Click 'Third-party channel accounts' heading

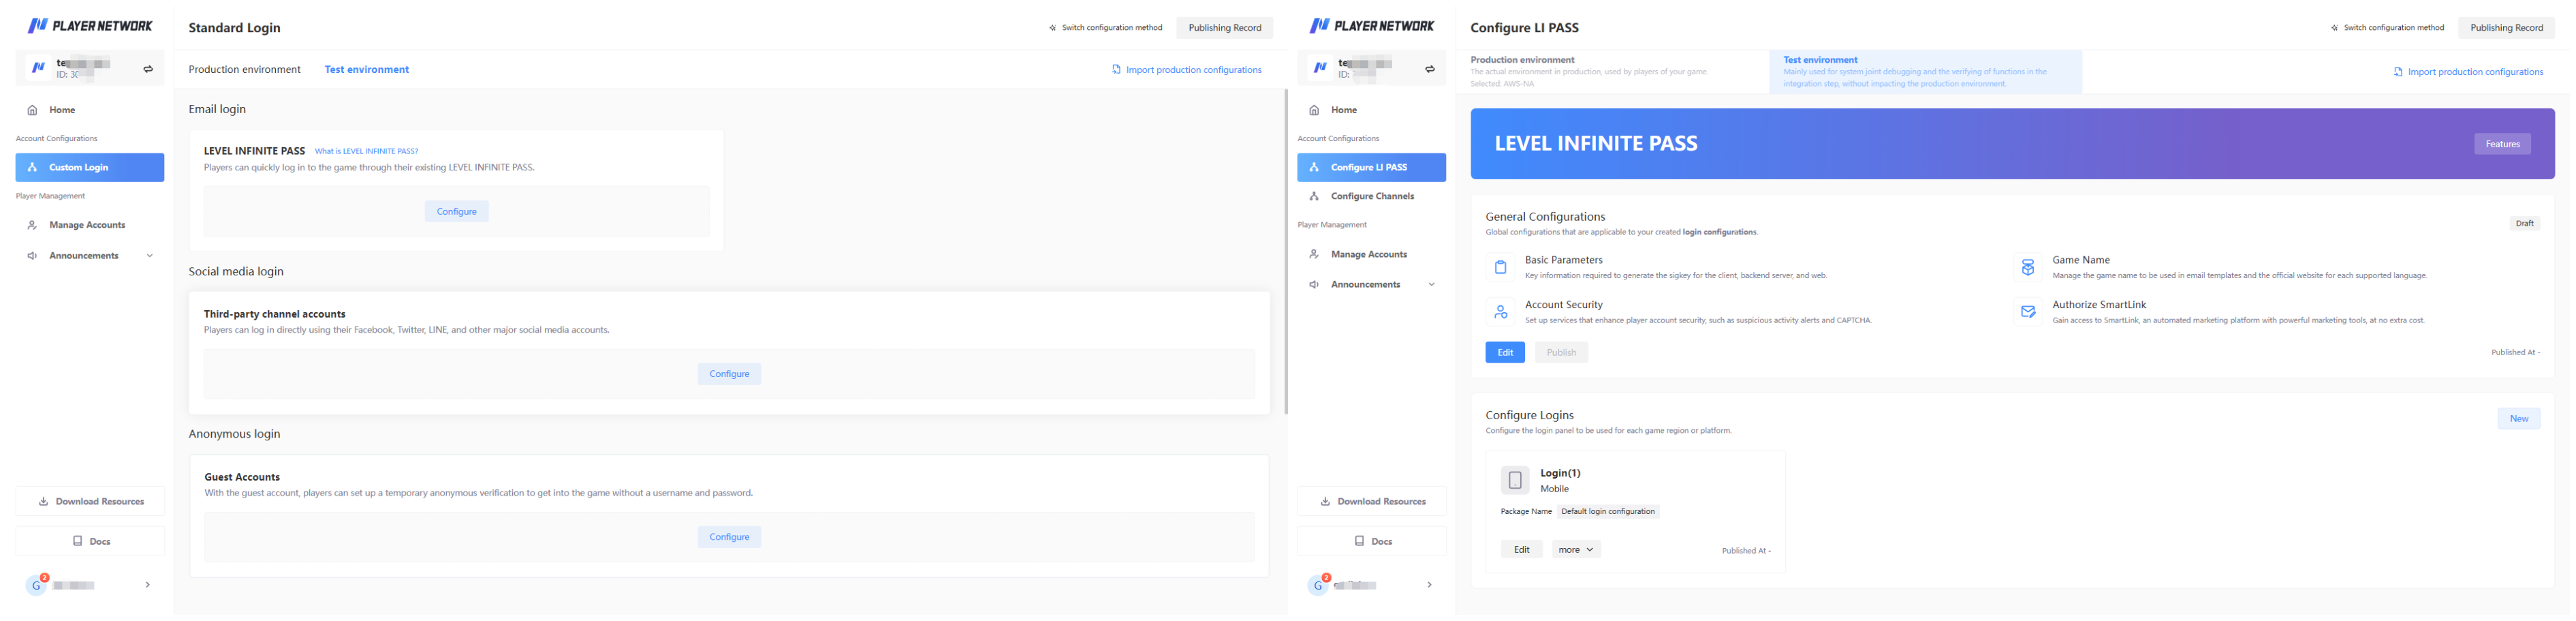pos(275,314)
